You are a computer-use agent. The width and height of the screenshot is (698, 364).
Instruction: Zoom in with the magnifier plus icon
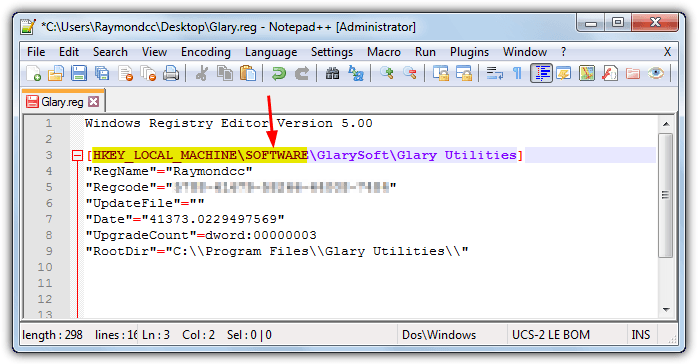pyautogui.click(x=386, y=73)
